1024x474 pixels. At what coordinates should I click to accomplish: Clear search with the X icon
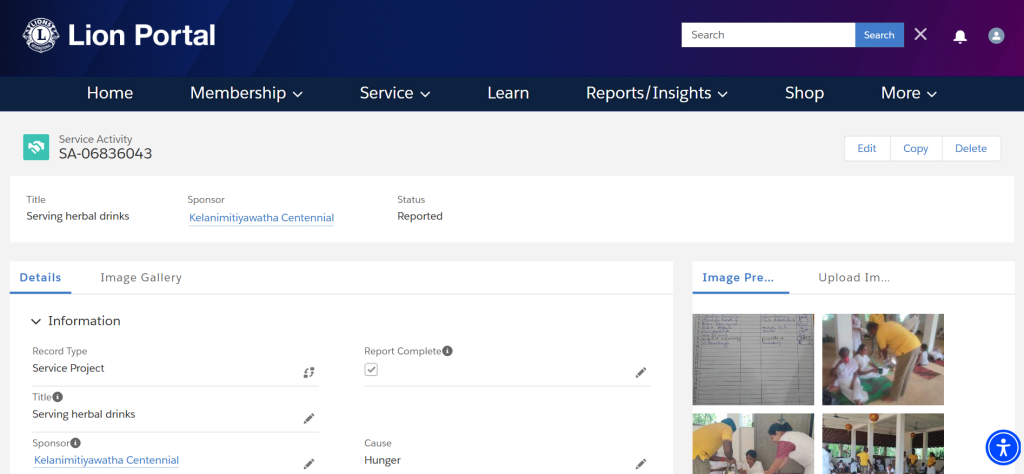920,35
